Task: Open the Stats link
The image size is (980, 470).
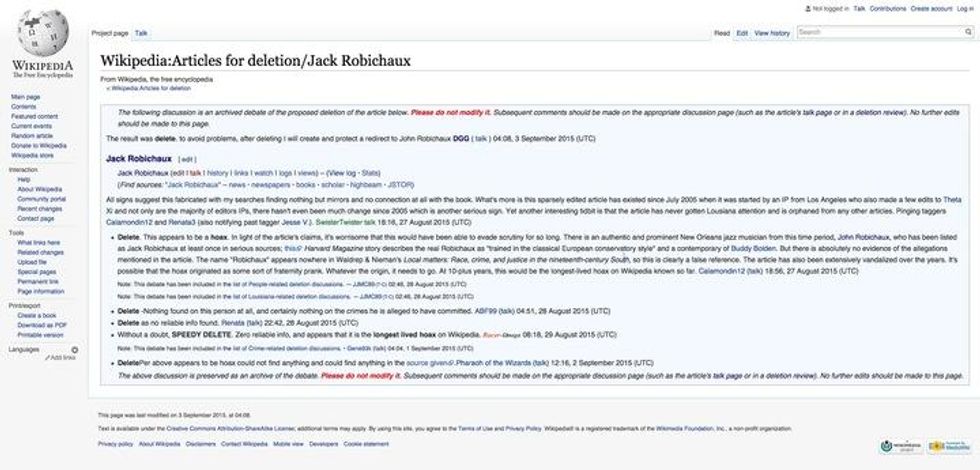Action: coord(370,172)
